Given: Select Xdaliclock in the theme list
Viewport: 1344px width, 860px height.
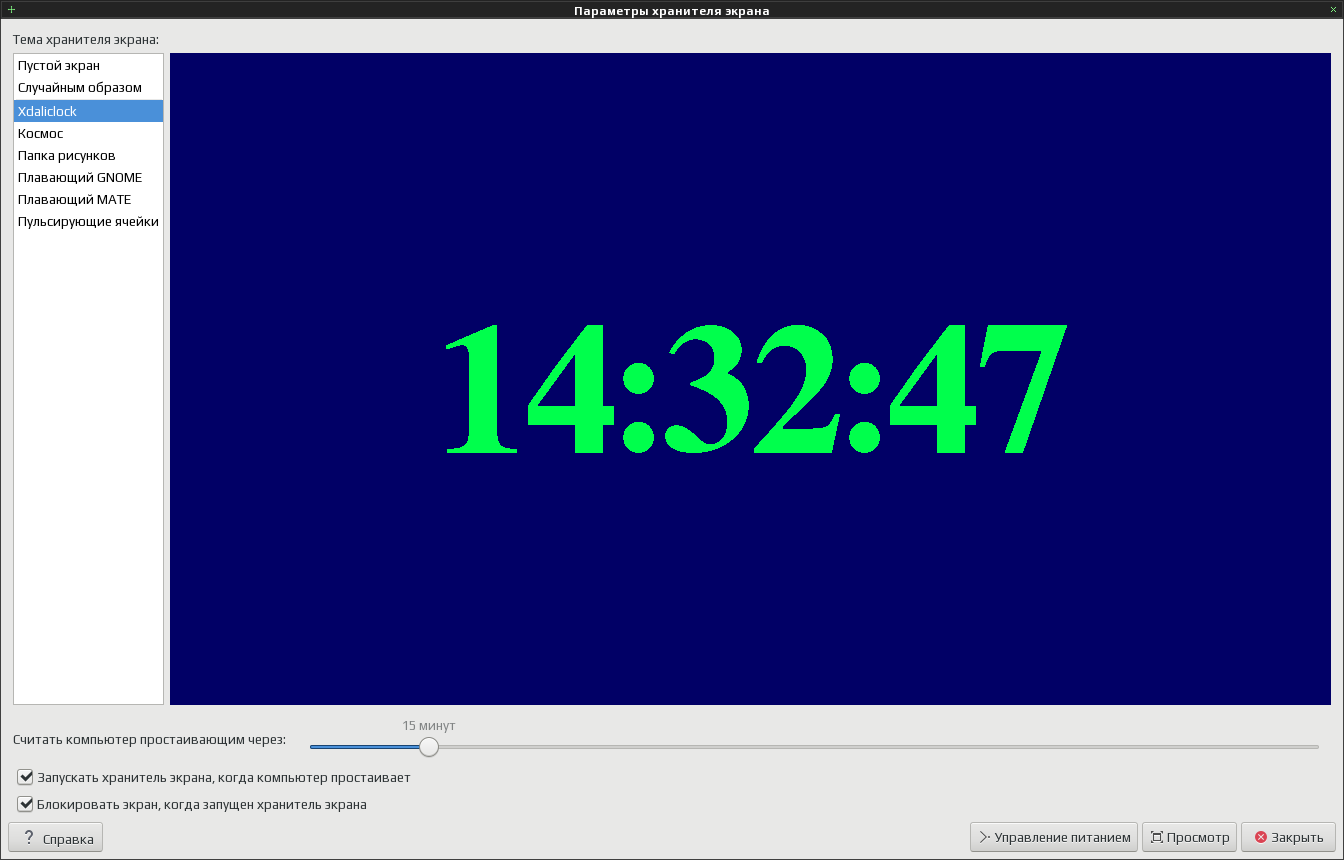Looking at the screenshot, I should coord(88,111).
